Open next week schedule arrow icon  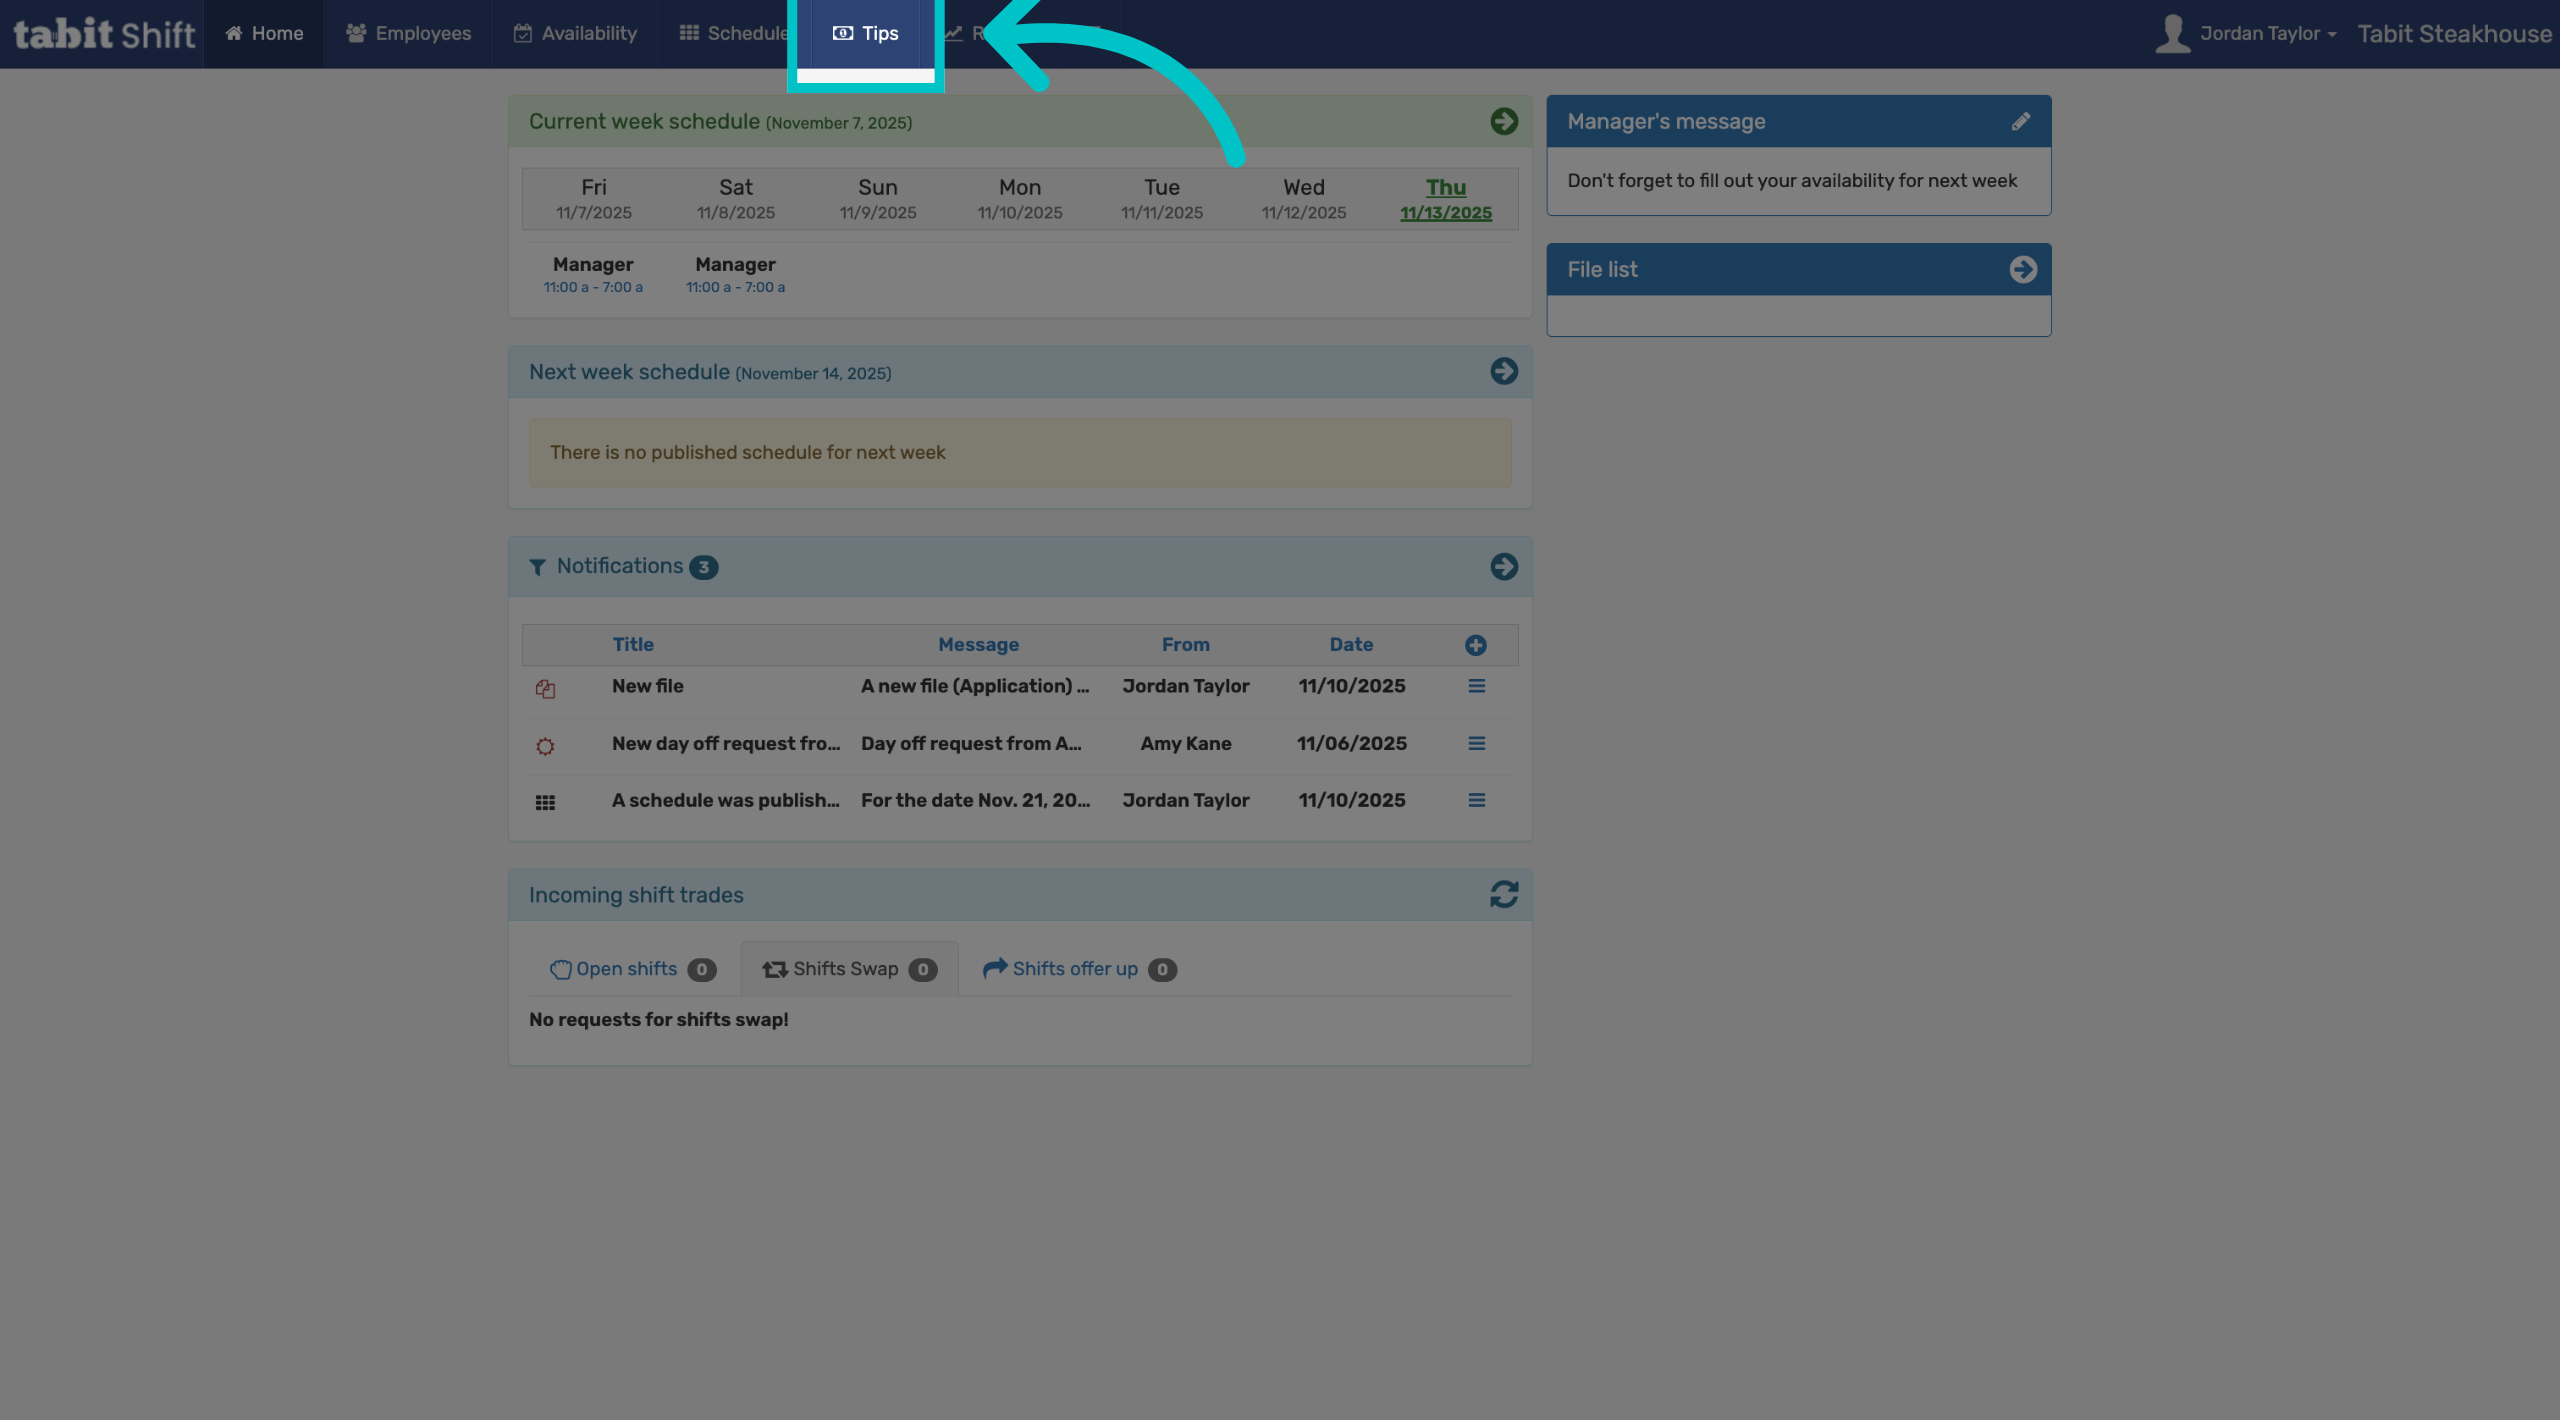(1504, 371)
